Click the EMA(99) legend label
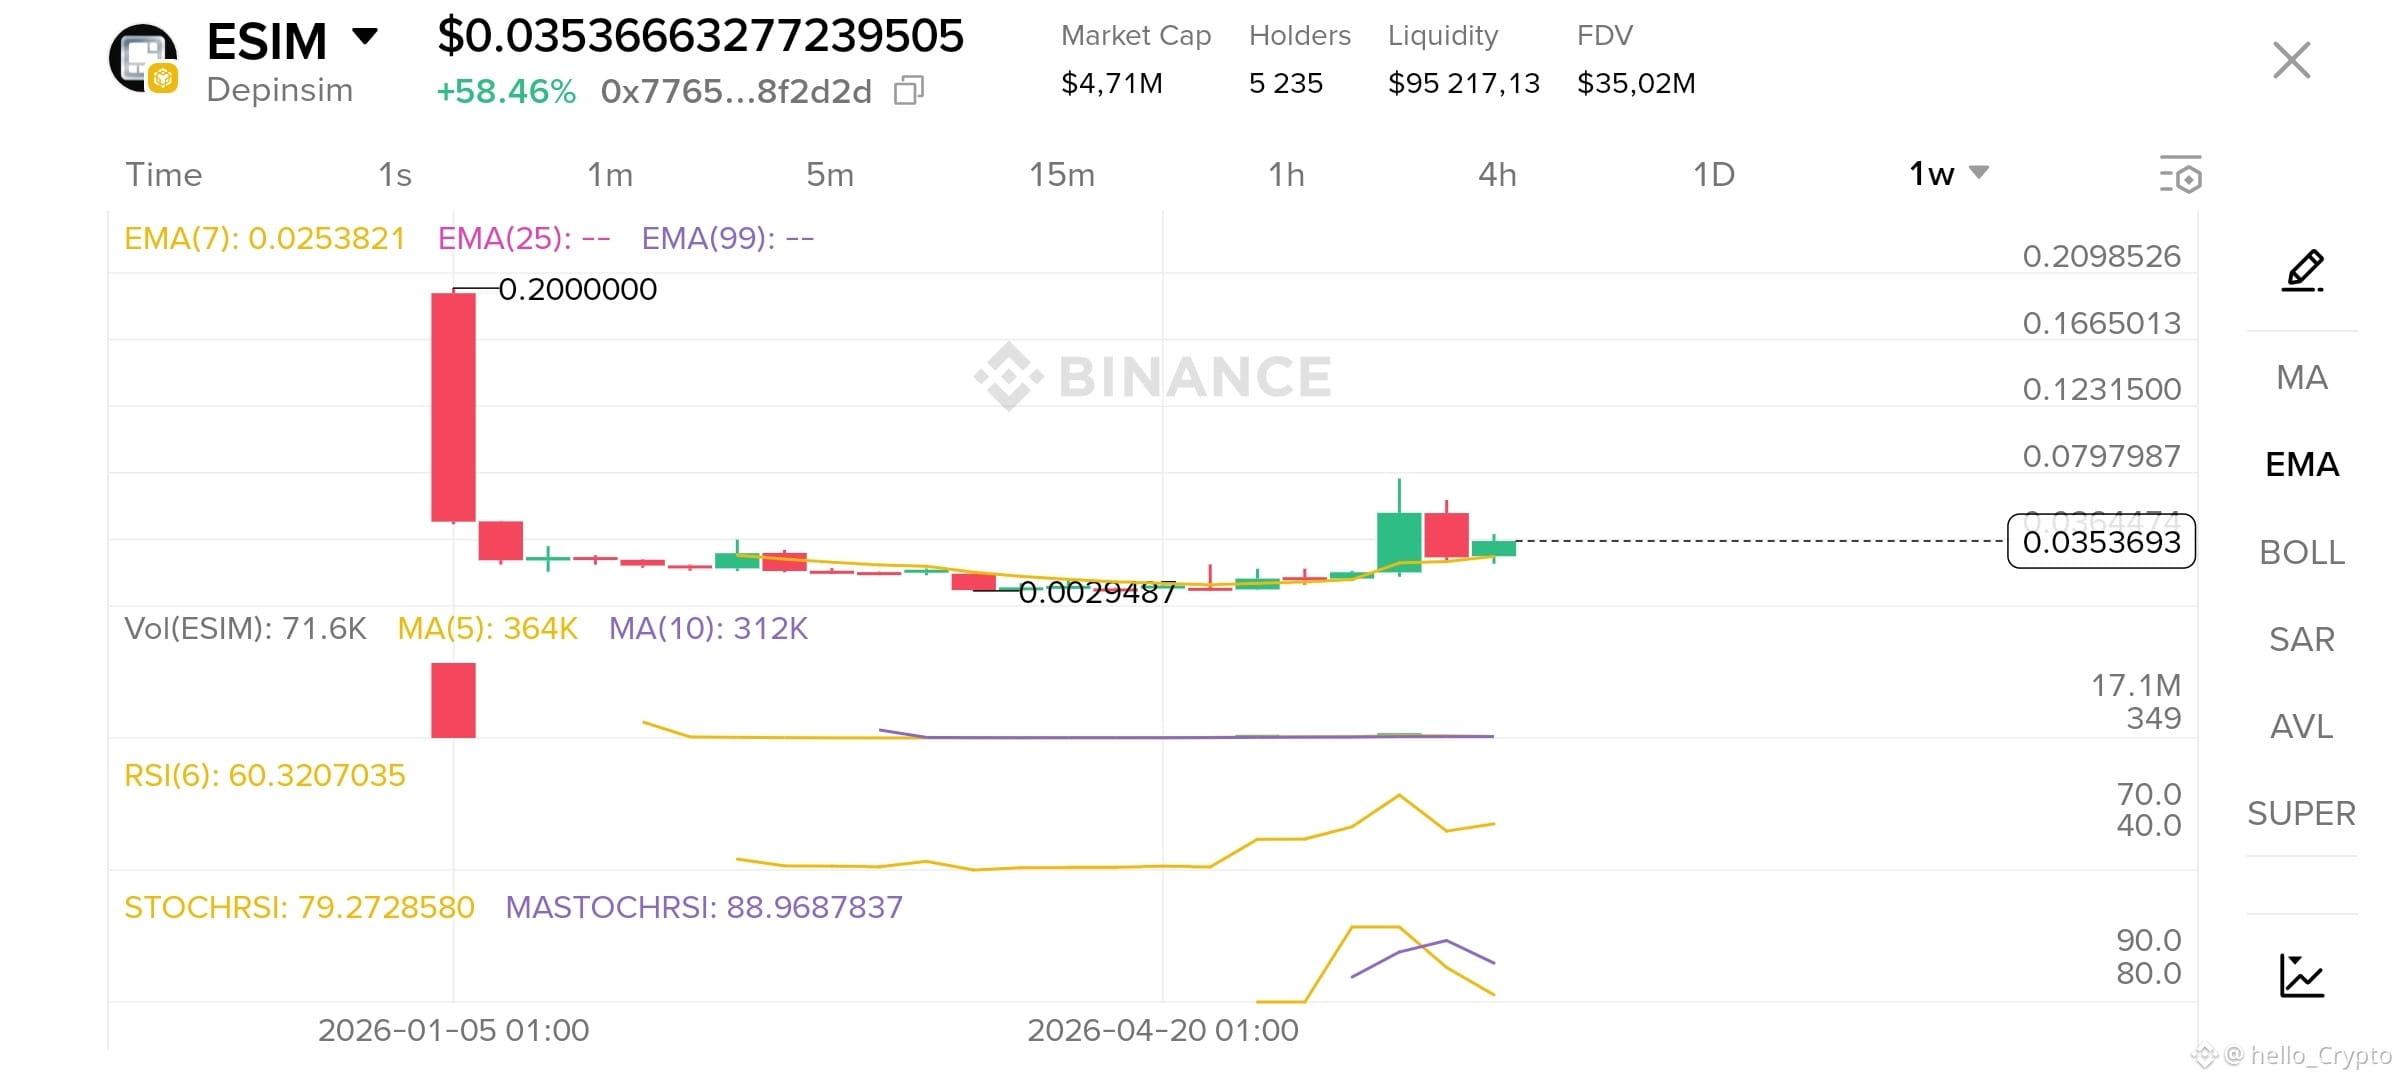 [728, 239]
